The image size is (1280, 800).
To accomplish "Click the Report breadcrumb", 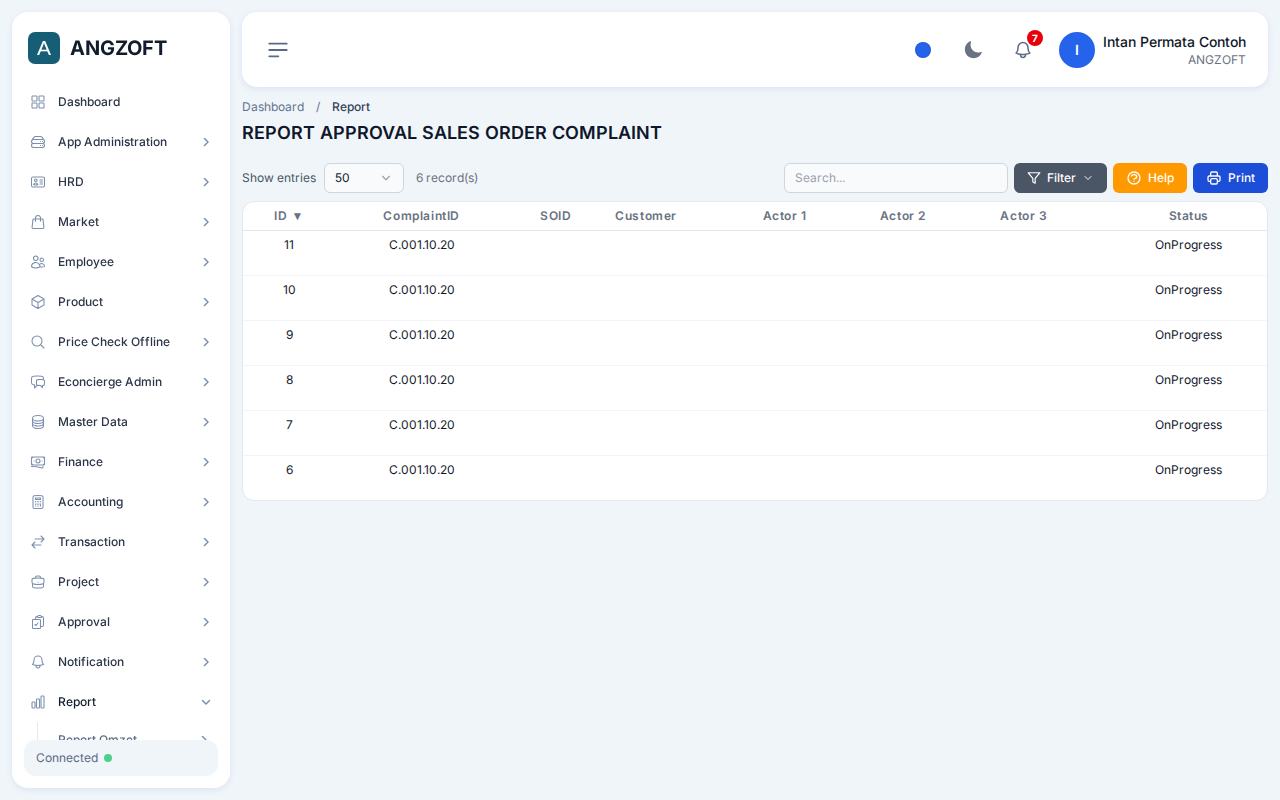I will [351, 107].
